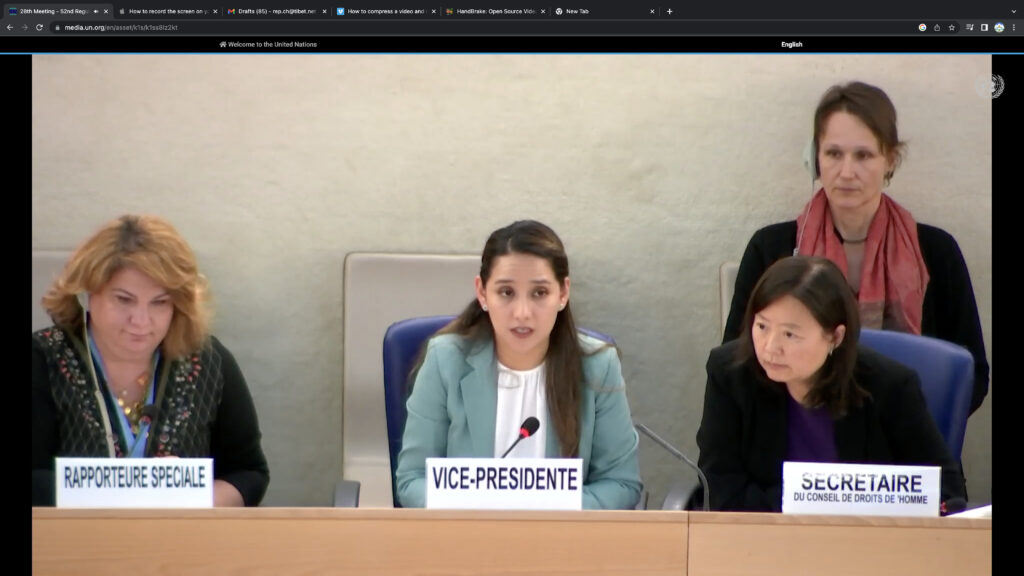Open a new tab with plus button
1024x576 pixels.
(x=669, y=11)
